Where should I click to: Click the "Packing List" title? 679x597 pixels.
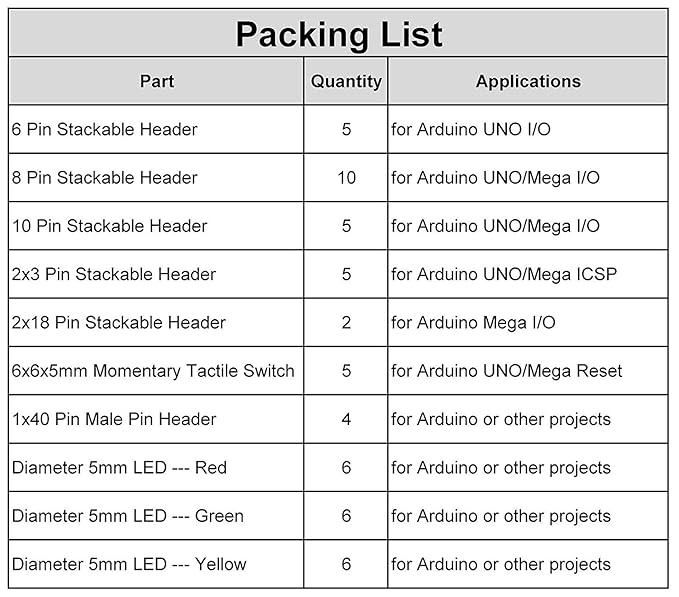(339, 34)
